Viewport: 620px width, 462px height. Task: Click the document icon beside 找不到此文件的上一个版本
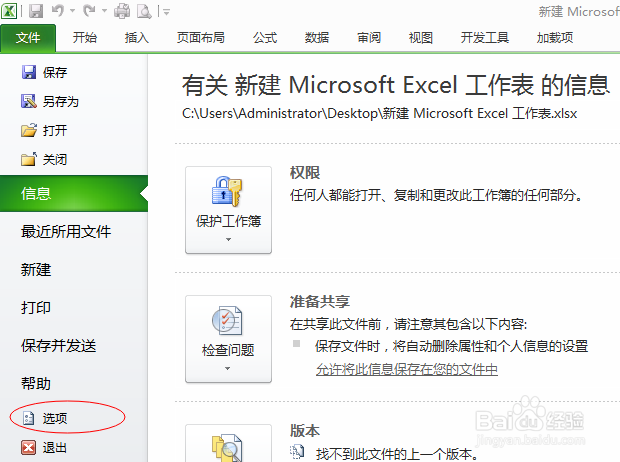coord(297,452)
